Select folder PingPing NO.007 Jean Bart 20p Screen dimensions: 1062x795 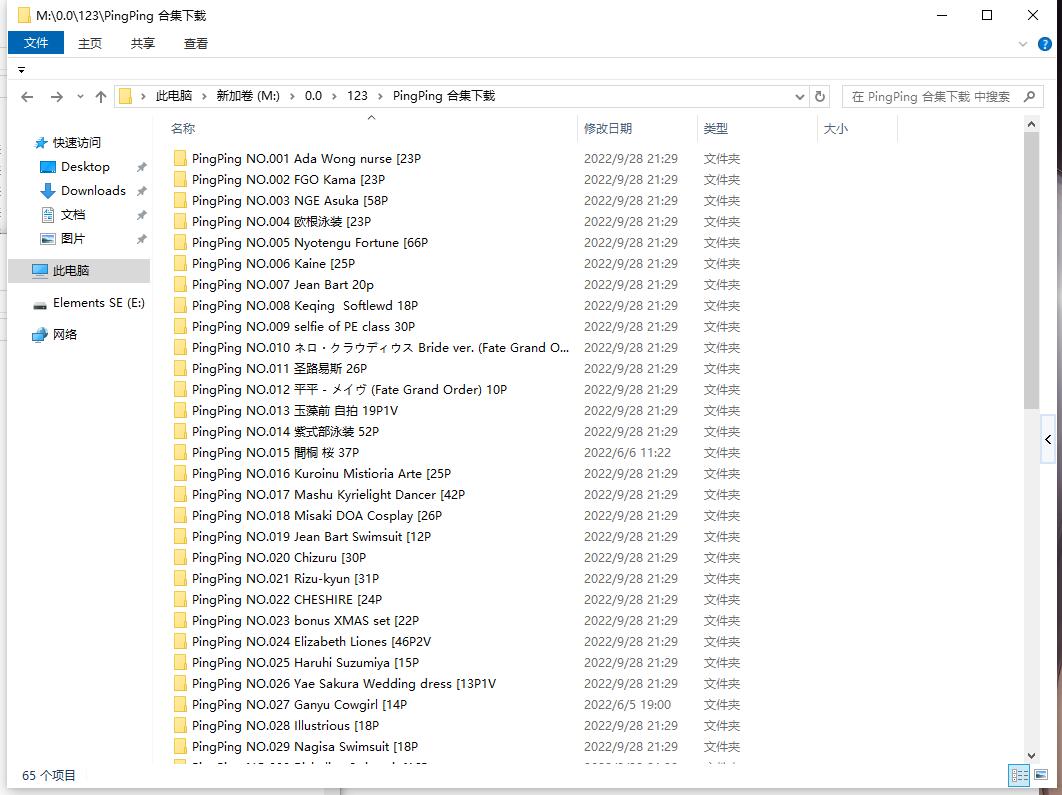pyautogui.click(x=282, y=284)
